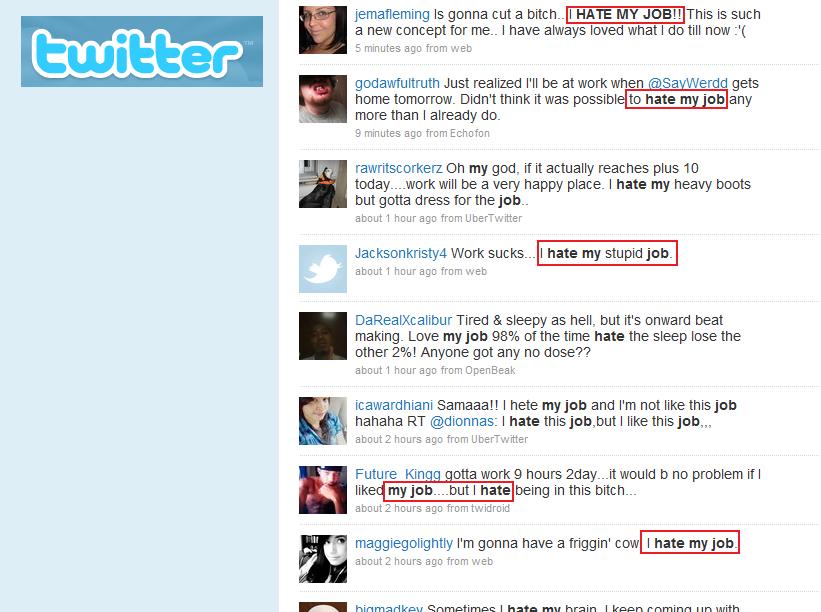Open the icawardhiani username link

pyautogui.click(x=394, y=405)
